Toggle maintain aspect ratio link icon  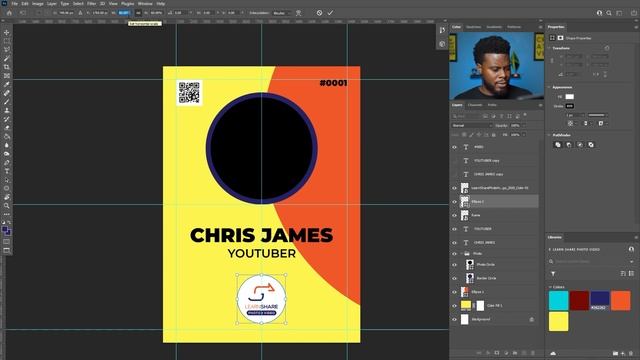point(138,13)
